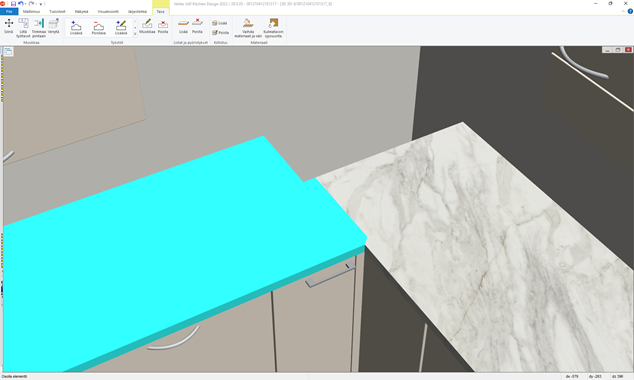This screenshot has width=634, height=380.
Task: Restore the inner 3D view window
Action: point(617,50)
